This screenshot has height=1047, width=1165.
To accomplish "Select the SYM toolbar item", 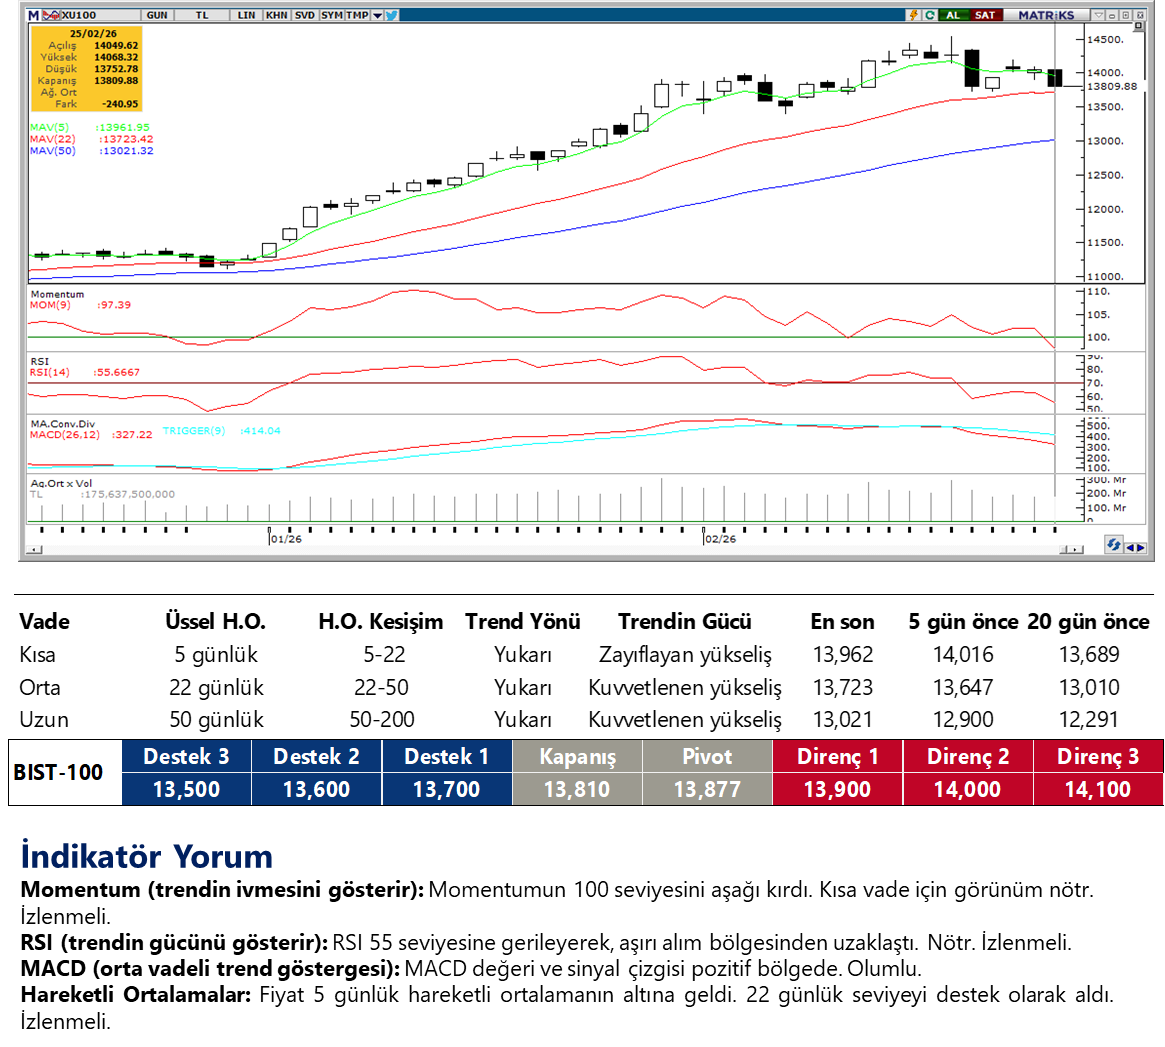I will (x=331, y=15).
